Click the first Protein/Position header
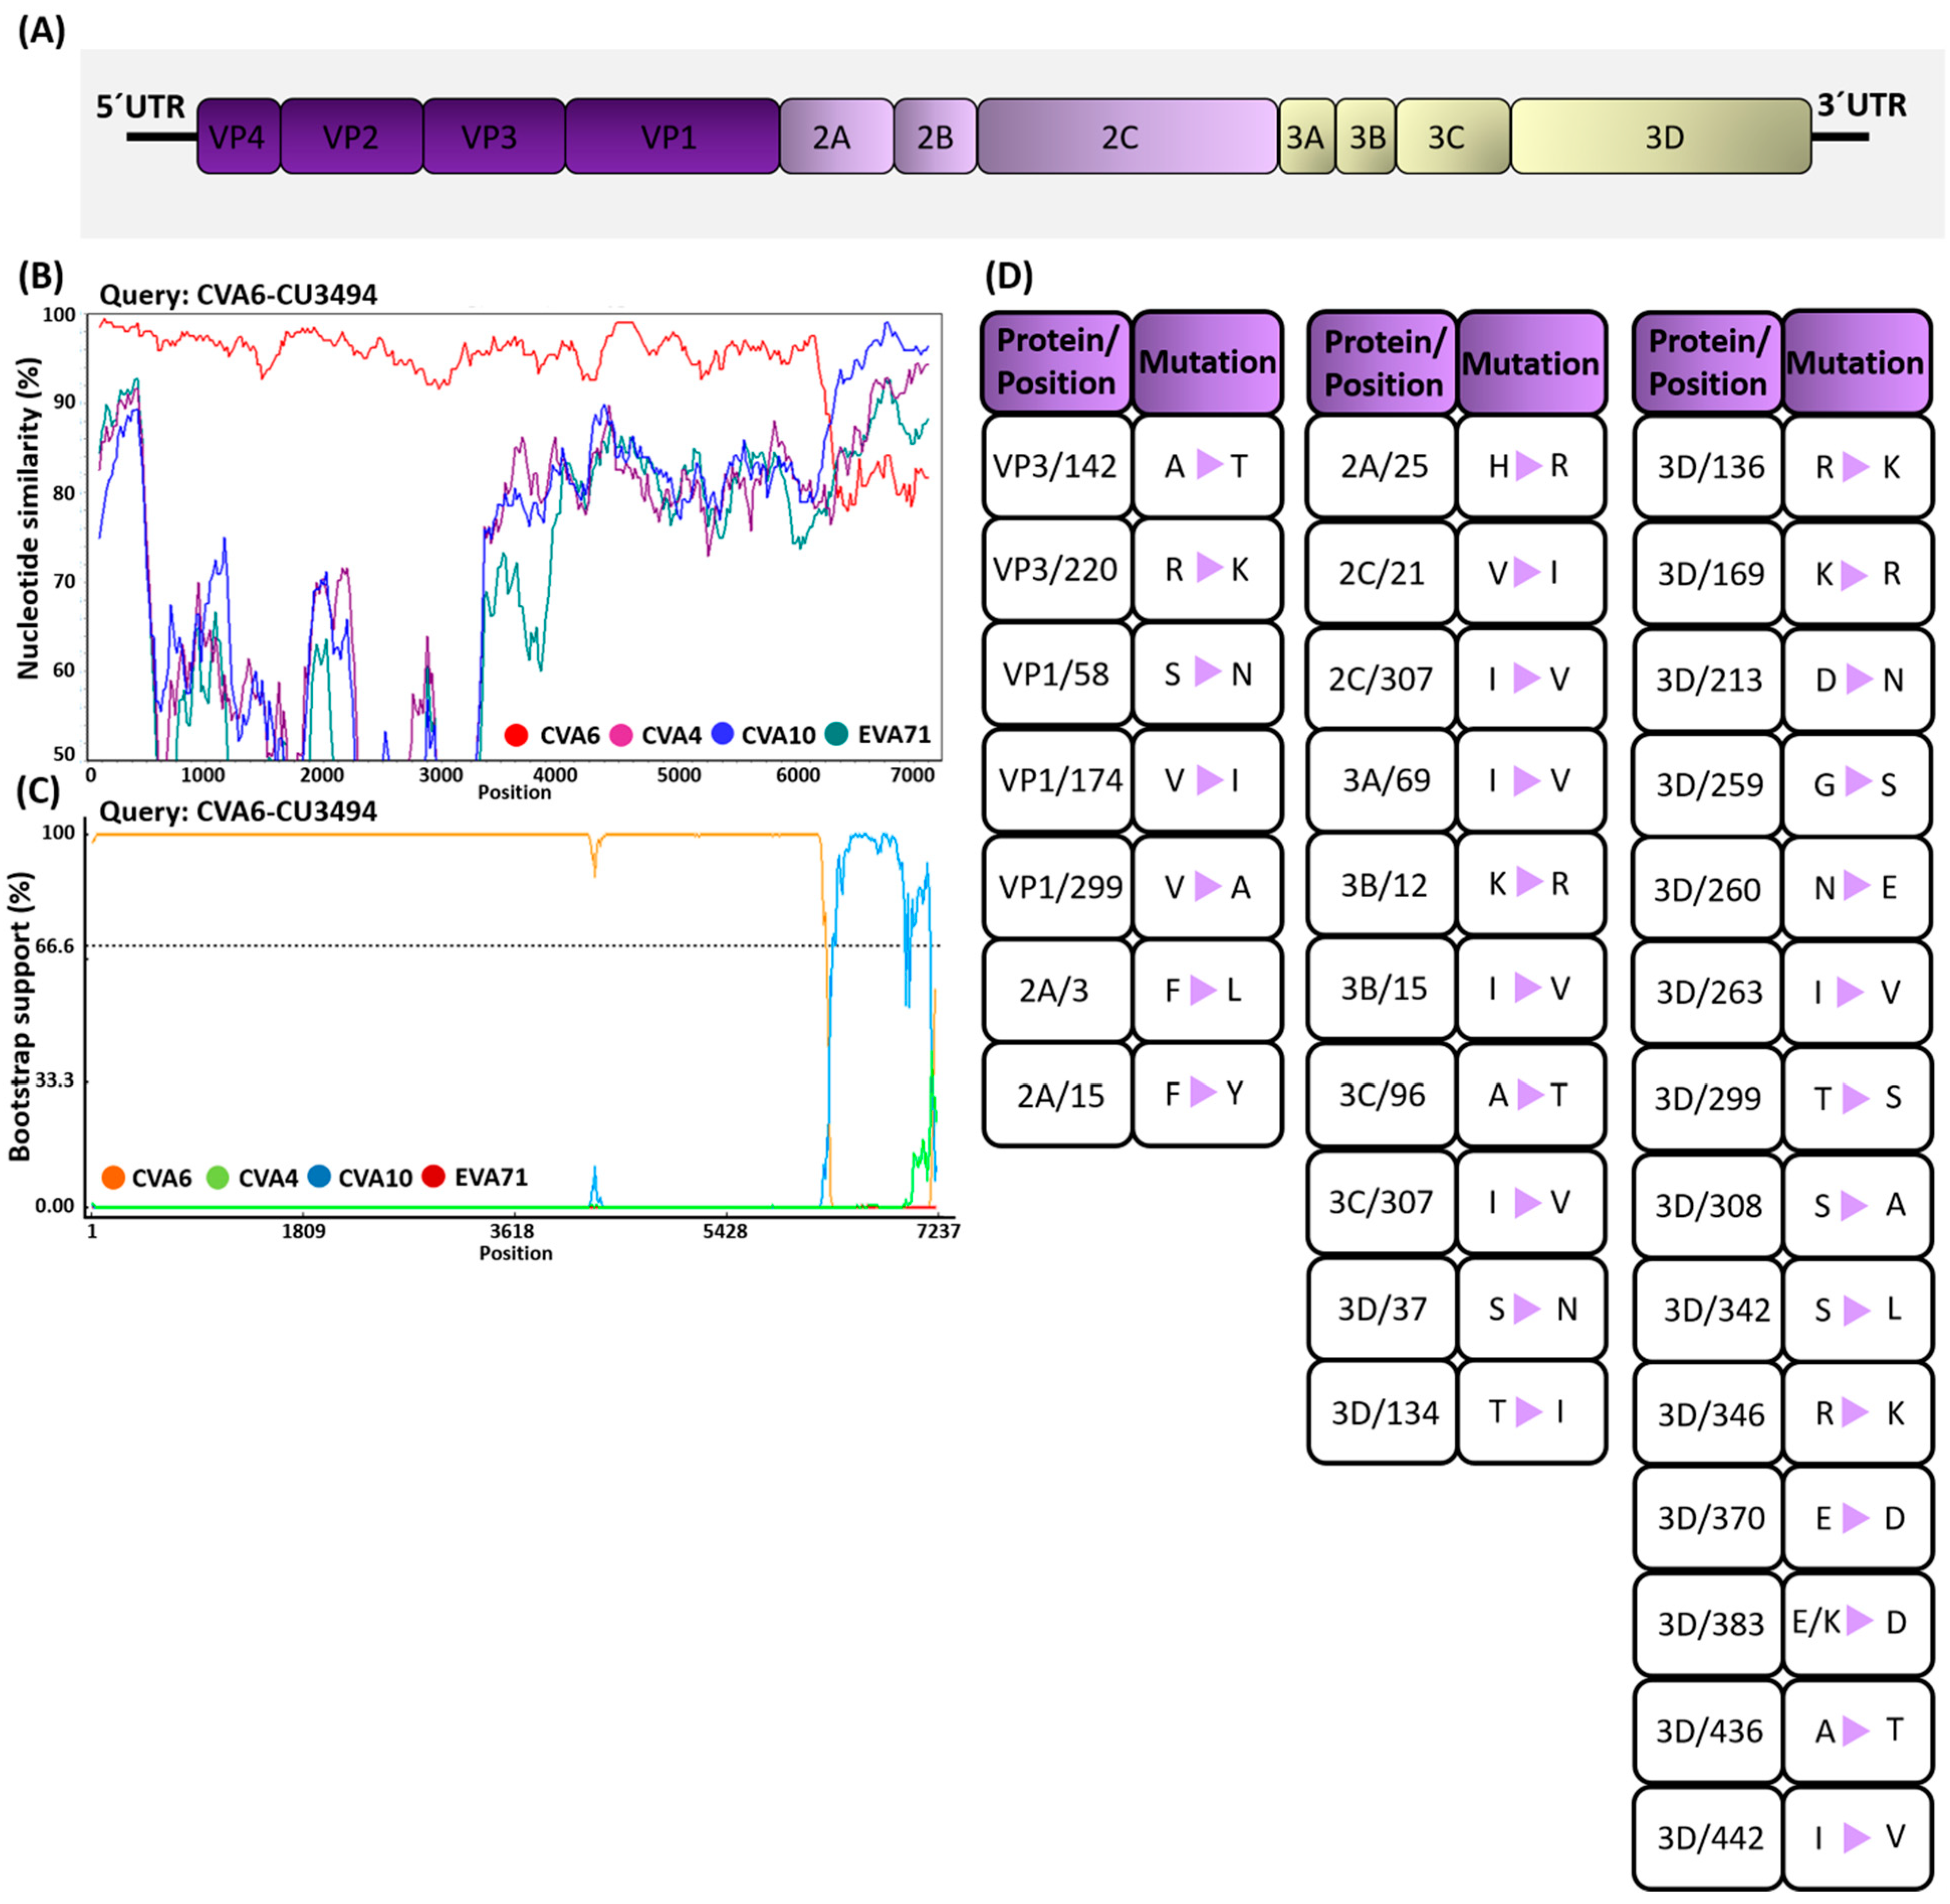This screenshot has height=1904, width=1950. coord(1056,362)
